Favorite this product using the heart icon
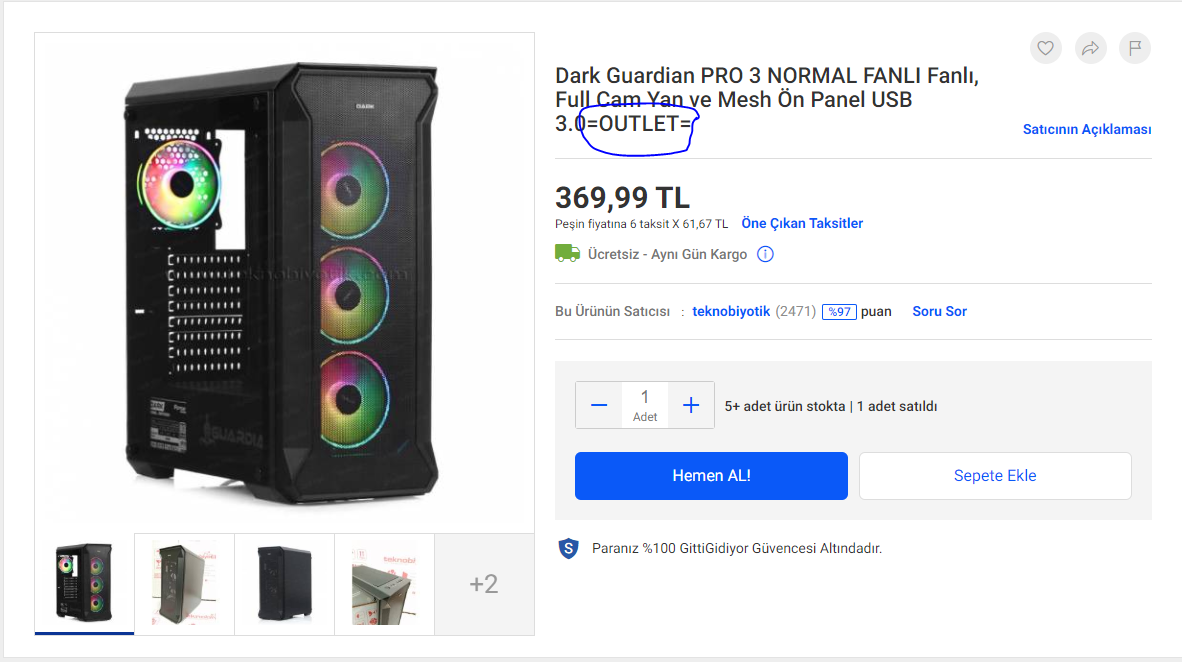This screenshot has height=662, width=1182. coord(1045,47)
